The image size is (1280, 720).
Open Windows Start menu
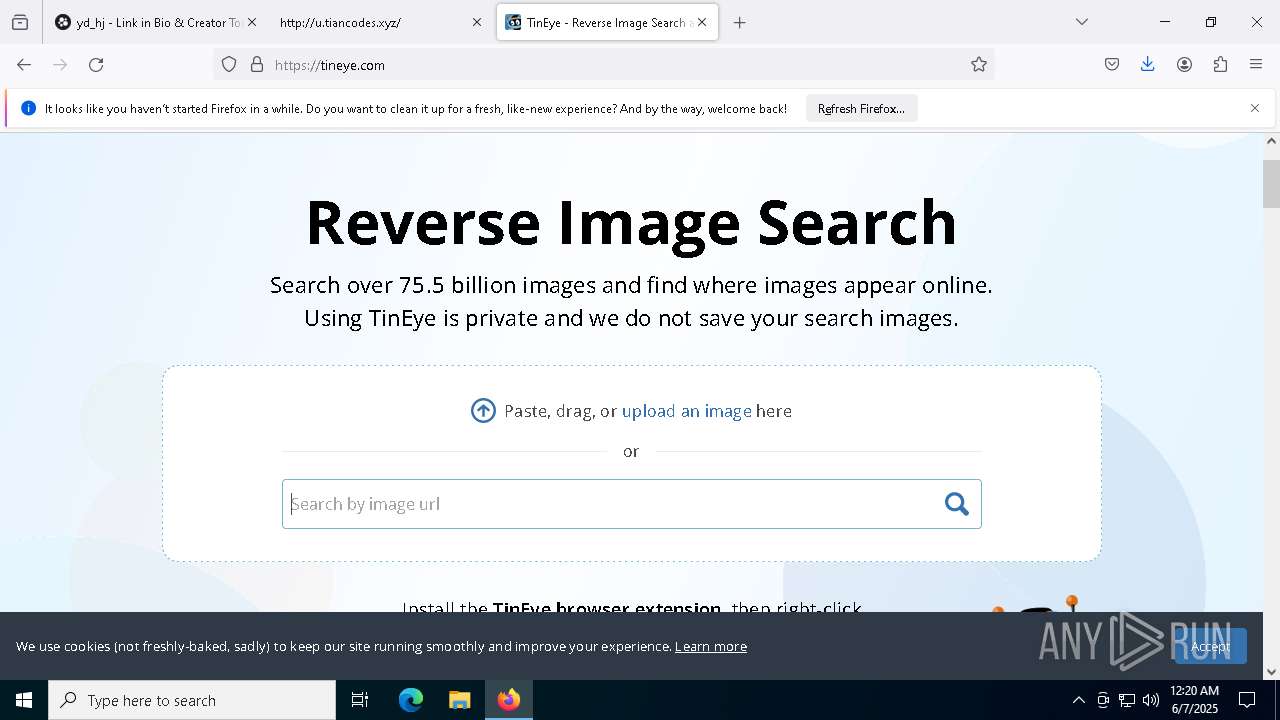coord(24,700)
